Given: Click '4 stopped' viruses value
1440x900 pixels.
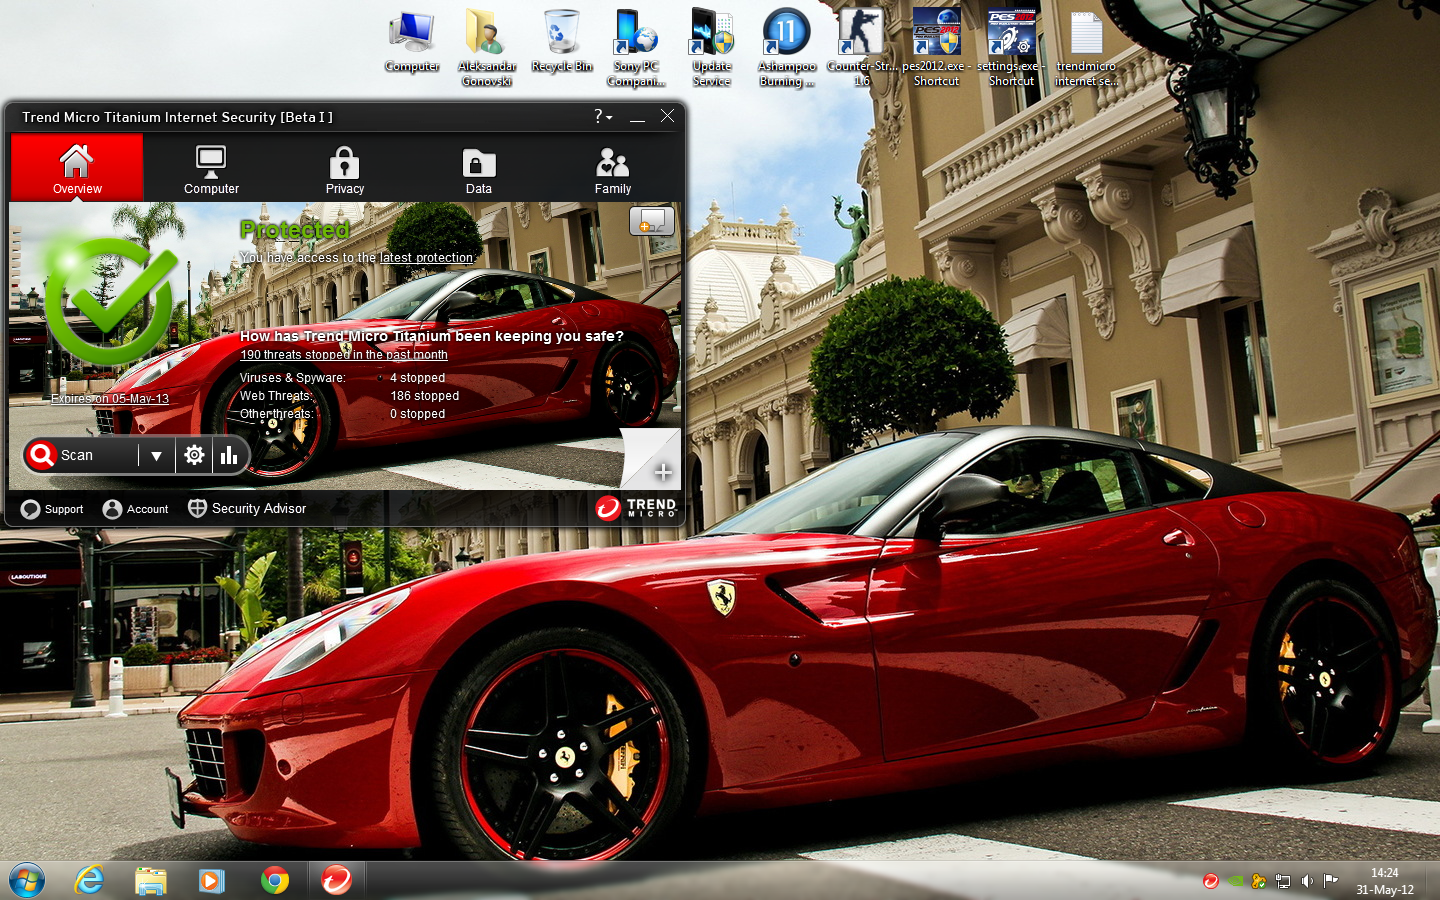Looking at the screenshot, I should (417, 378).
